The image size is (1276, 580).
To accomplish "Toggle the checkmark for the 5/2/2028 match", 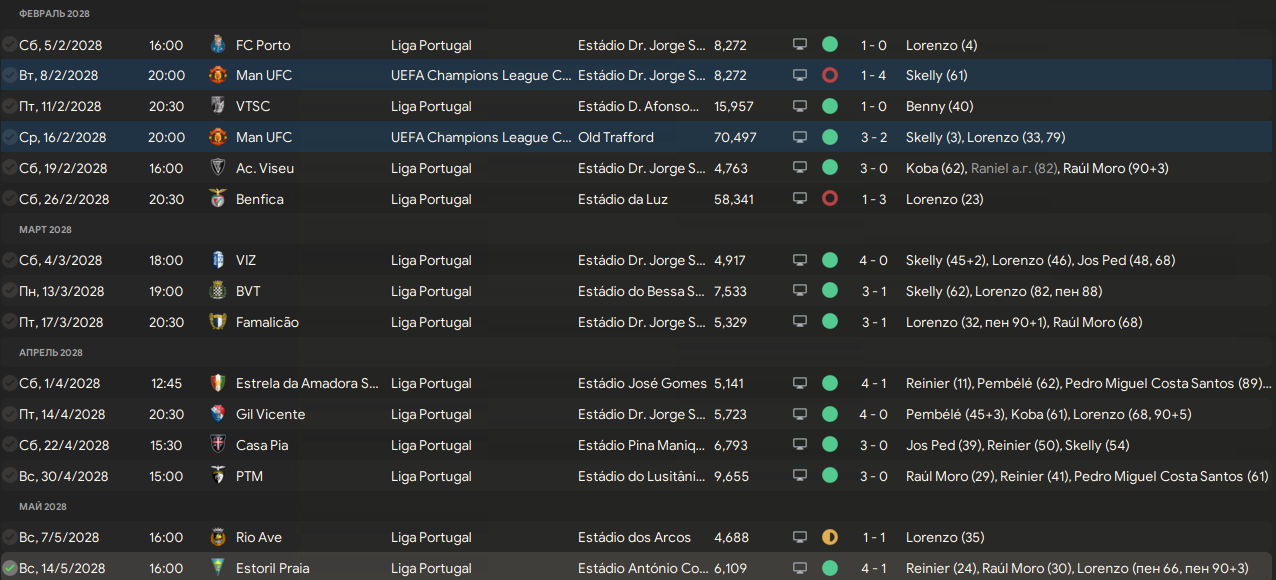I will point(9,45).
